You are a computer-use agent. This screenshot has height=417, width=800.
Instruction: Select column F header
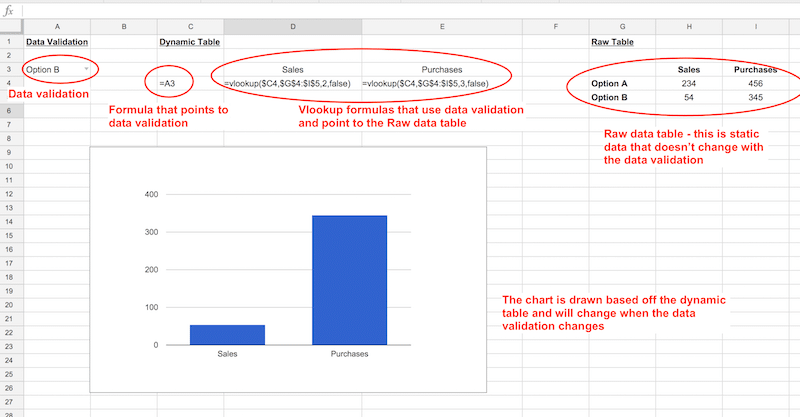click(556, 27)
